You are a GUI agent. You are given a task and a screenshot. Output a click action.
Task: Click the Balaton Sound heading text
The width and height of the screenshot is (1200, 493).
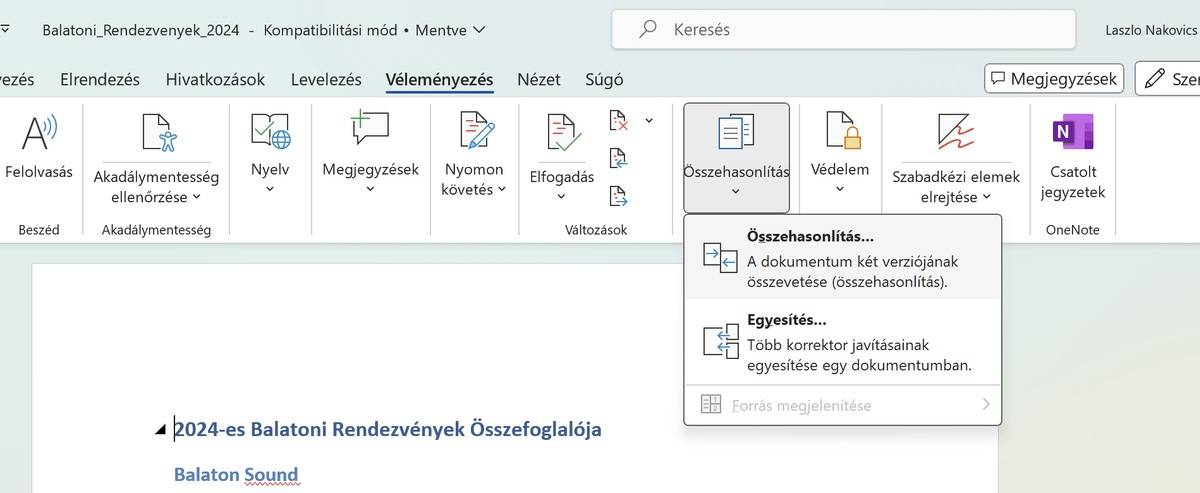(236, 474)
